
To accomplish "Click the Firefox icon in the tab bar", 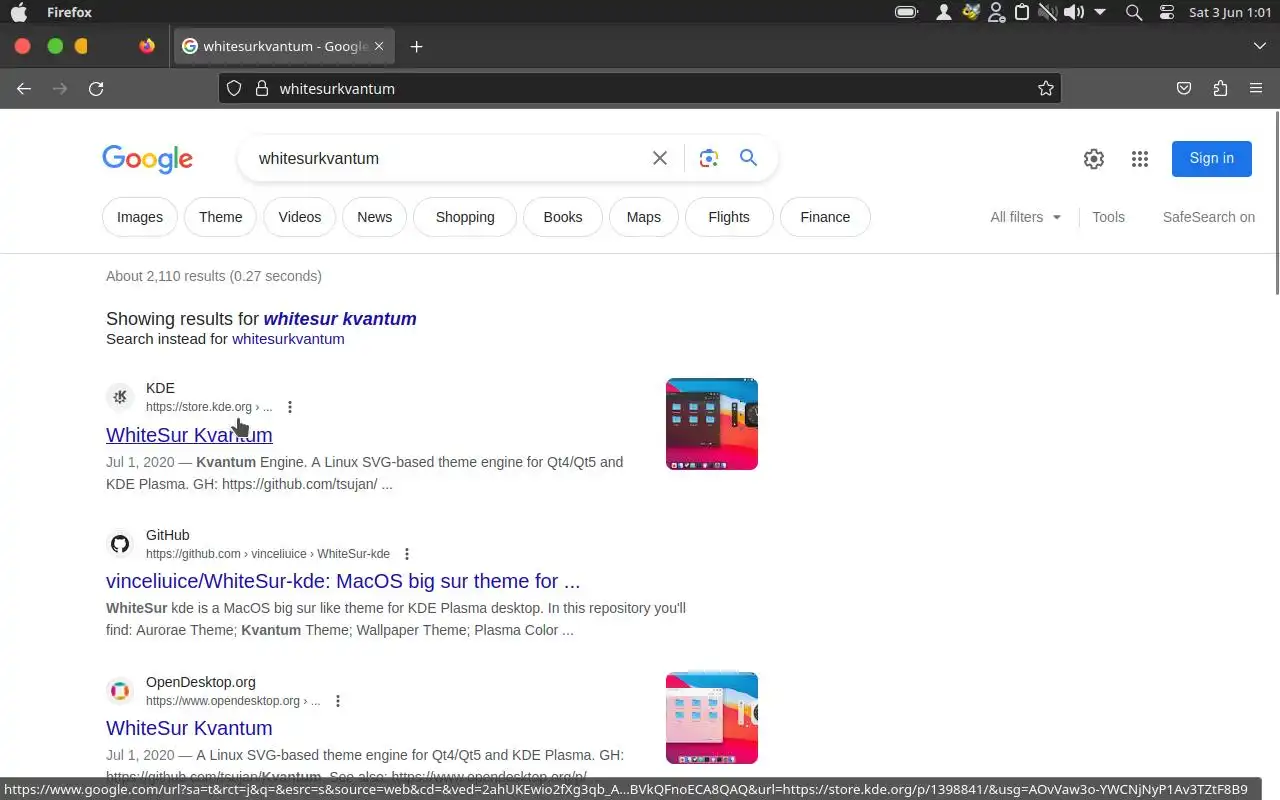I will point(147,46).
